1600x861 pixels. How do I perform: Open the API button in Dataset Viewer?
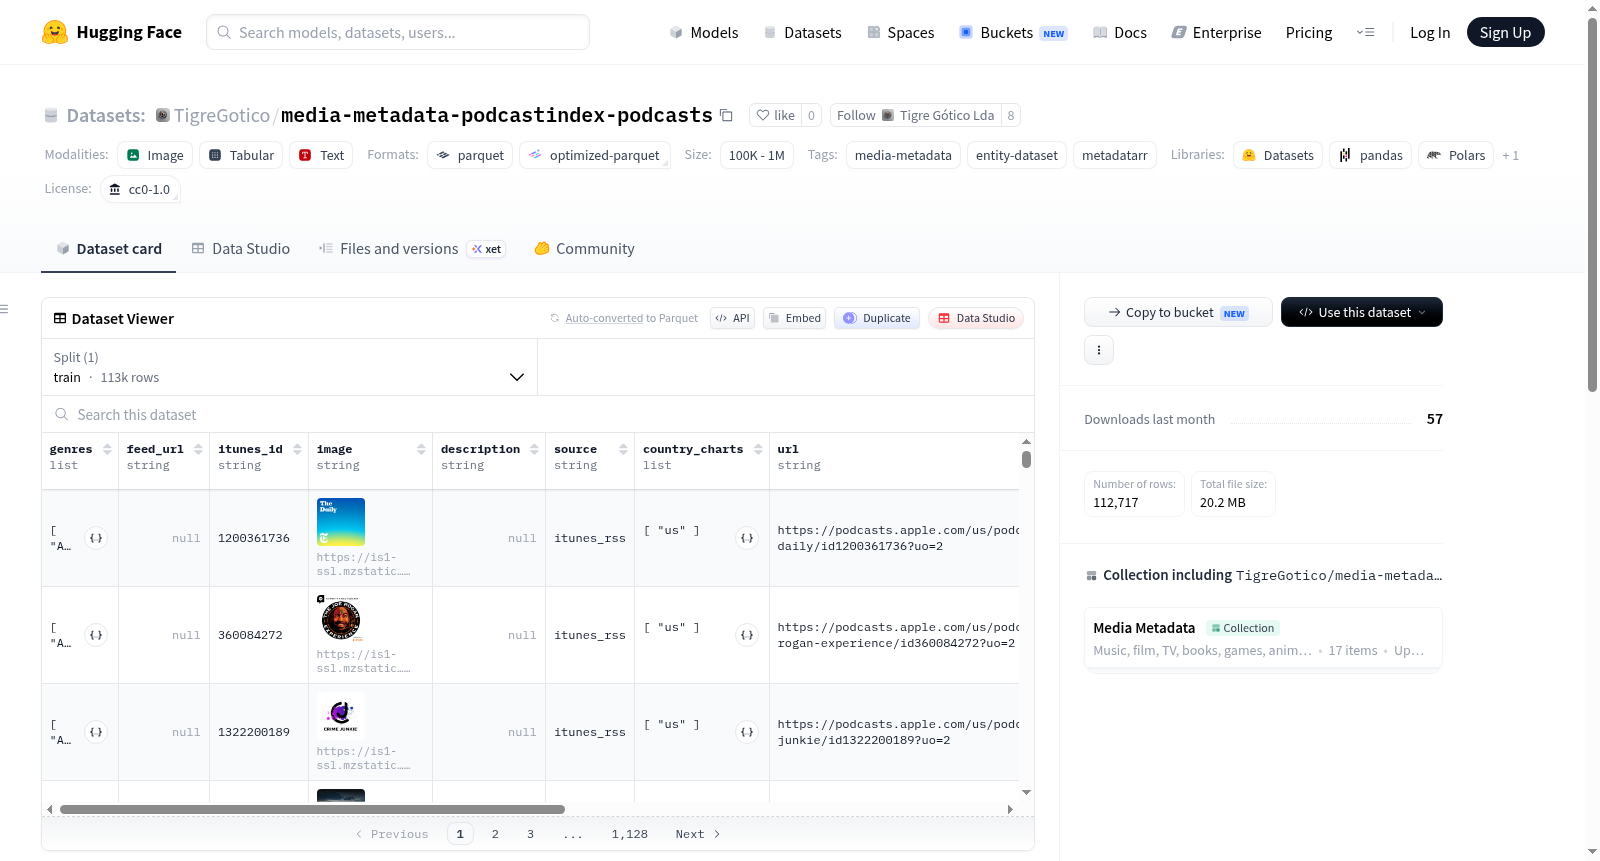click(x=732, y=318)
